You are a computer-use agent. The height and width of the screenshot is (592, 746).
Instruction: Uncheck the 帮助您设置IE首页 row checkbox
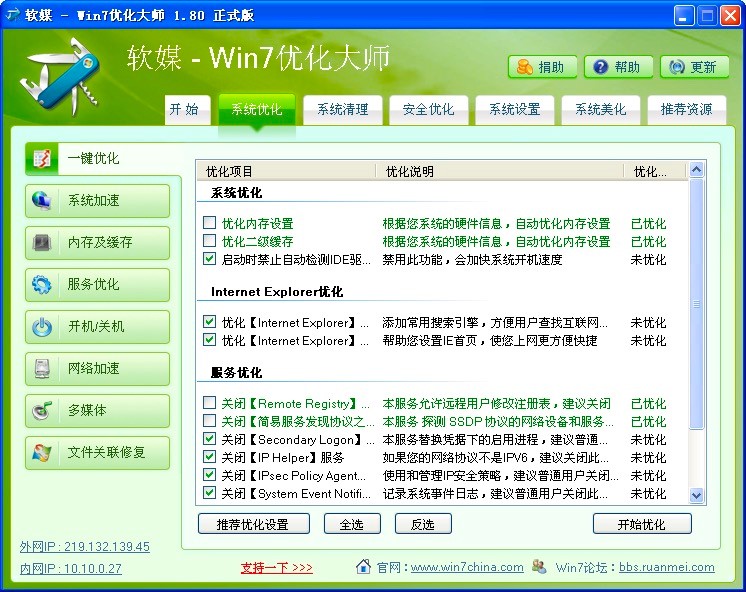pyautogui.click(x=209, y=339)
